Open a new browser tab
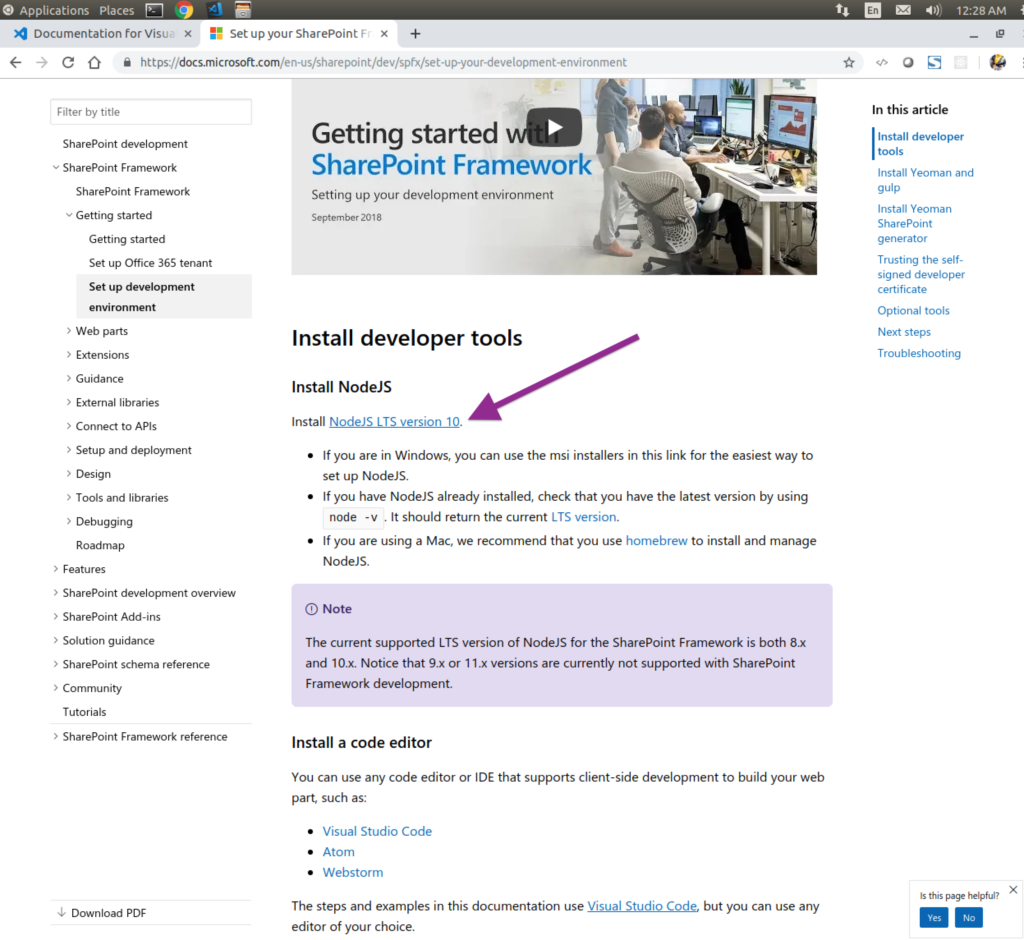The image size is (1024, 940). pyautogui.click(x=415, y=33)
